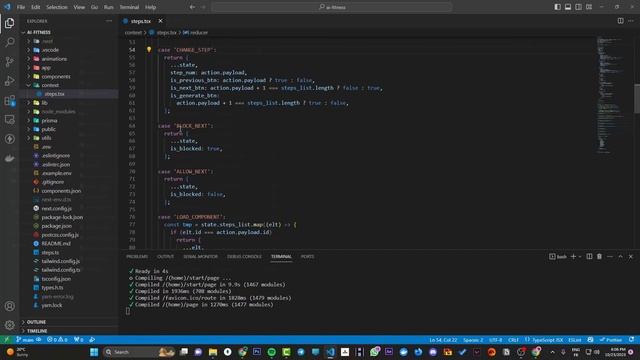The image size is (640, 360).
Task: Click the taskbar Search box
Action: click(x=140, y=352)
